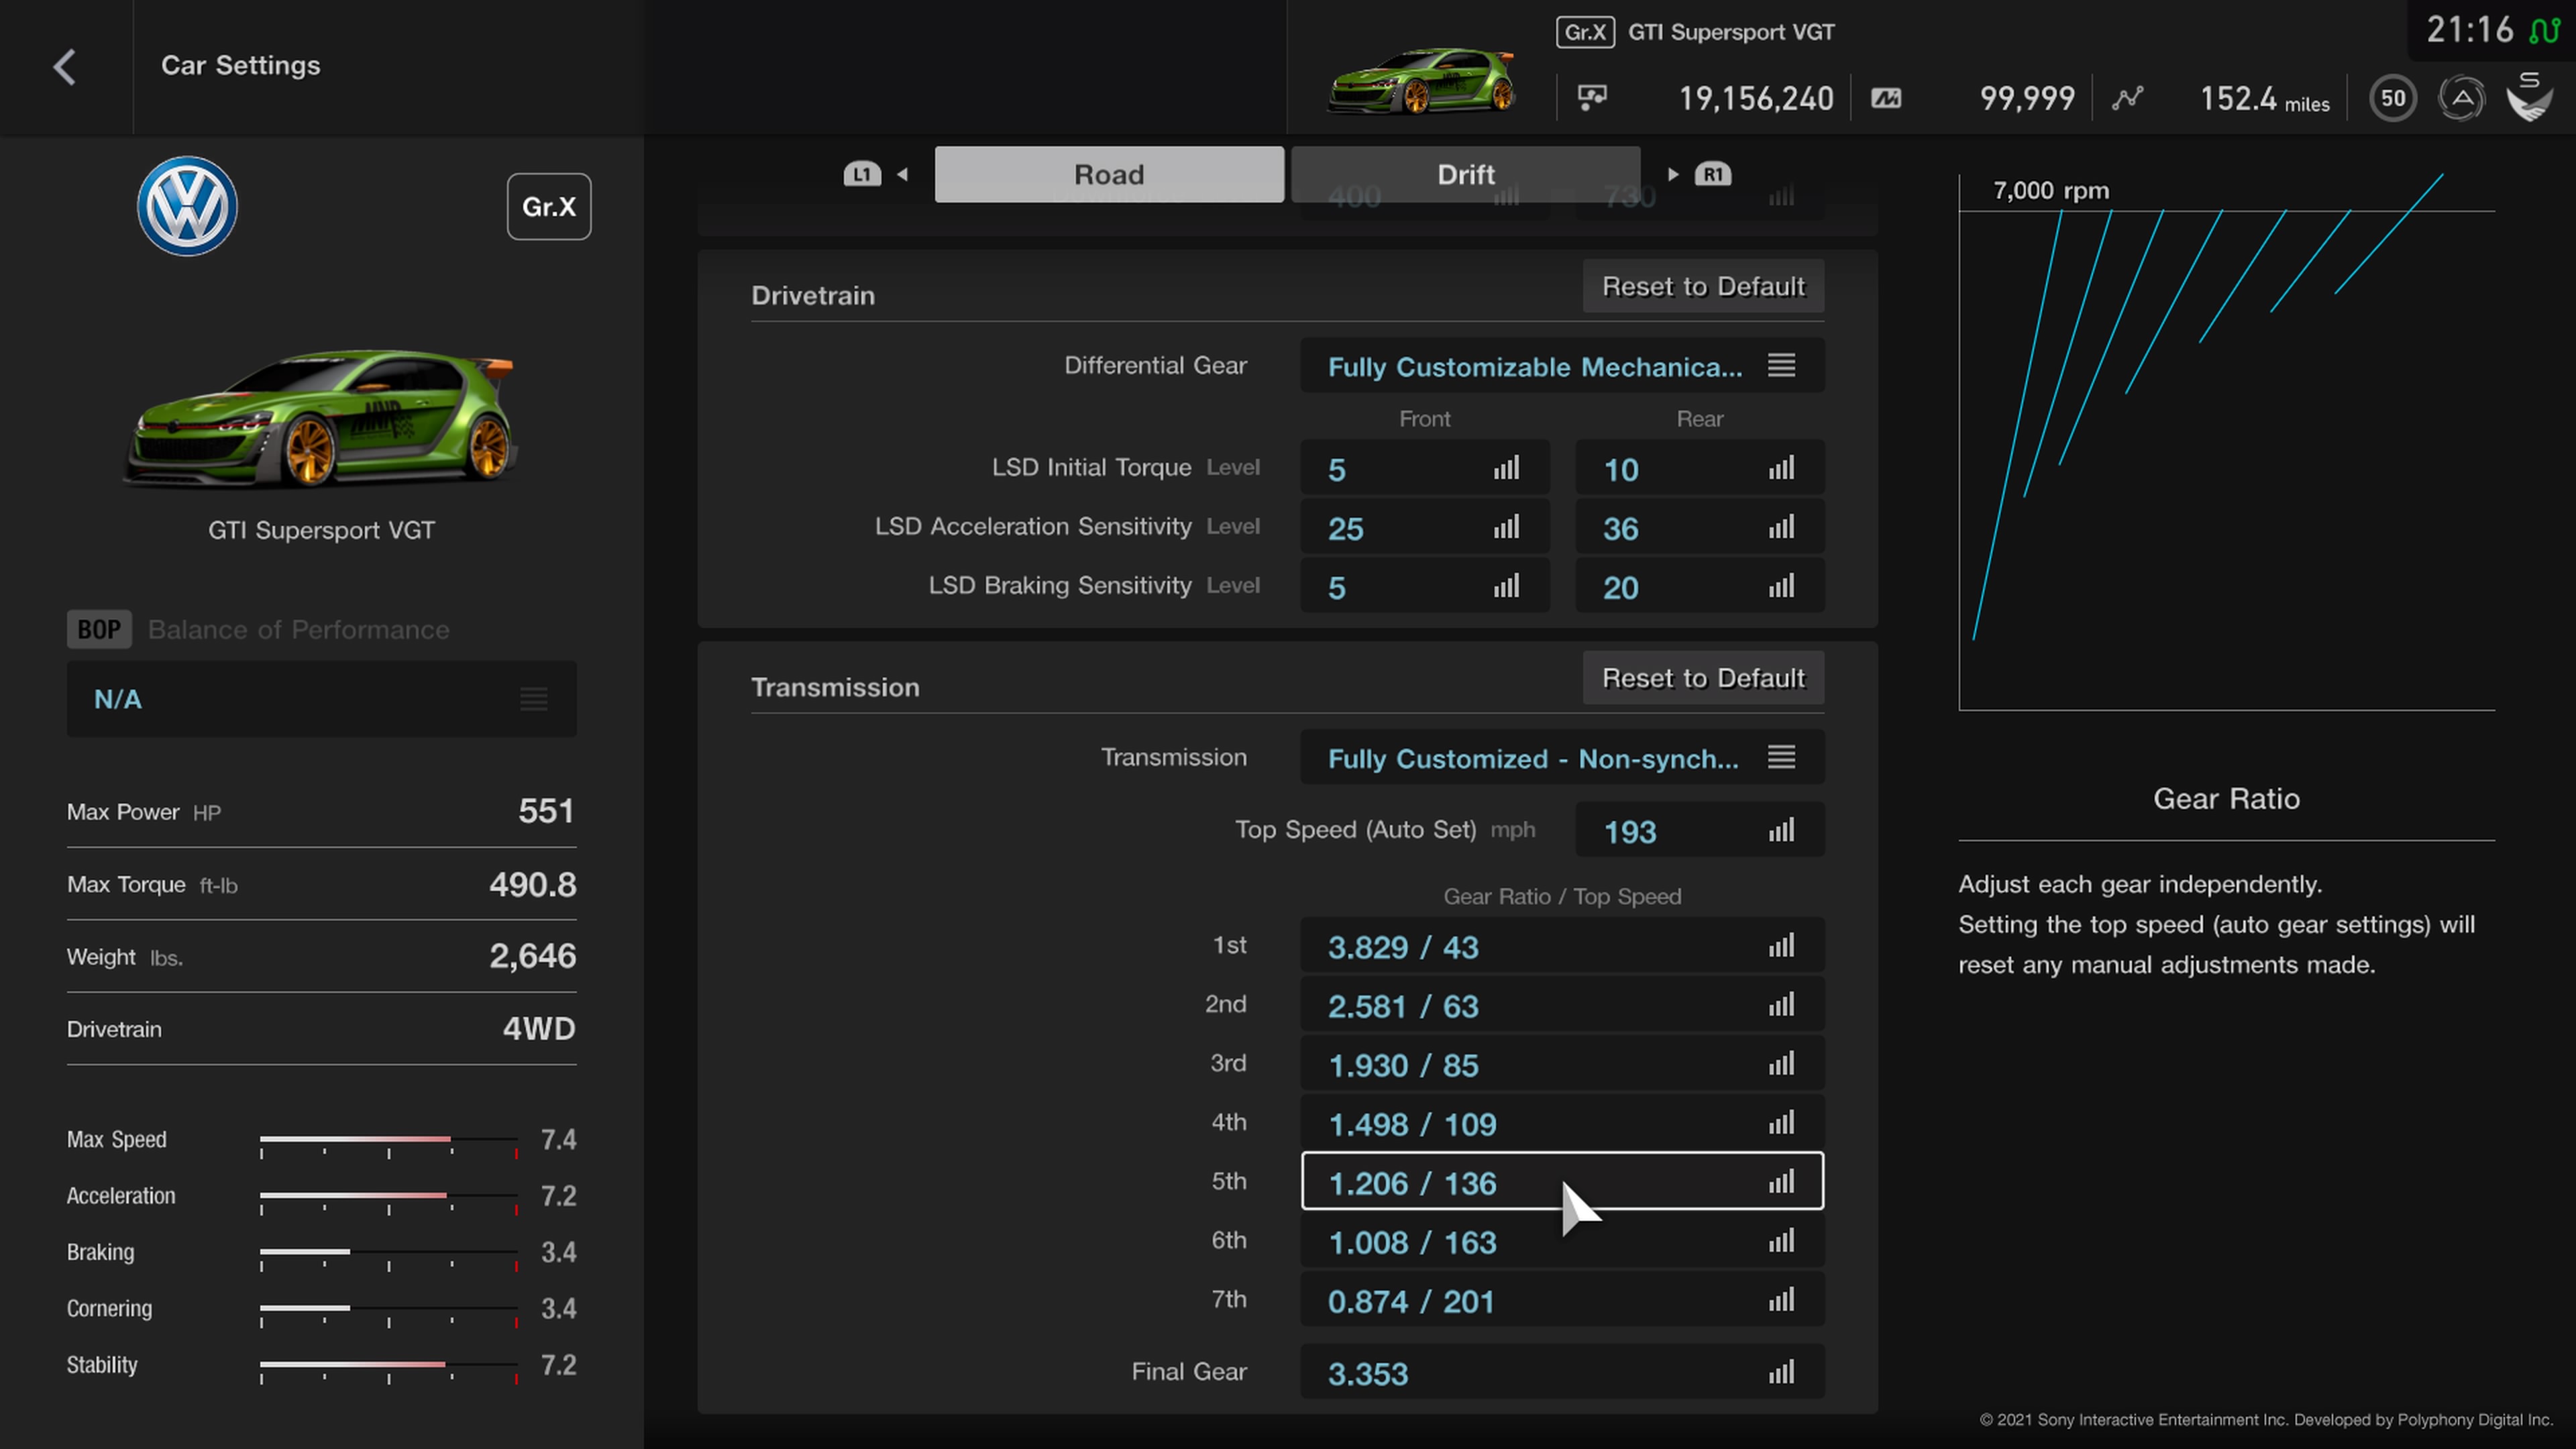Viewport: 2576px width, 1449px height.
Task: Go back using the left arrow icon
Action: click(x=65, y=67)
